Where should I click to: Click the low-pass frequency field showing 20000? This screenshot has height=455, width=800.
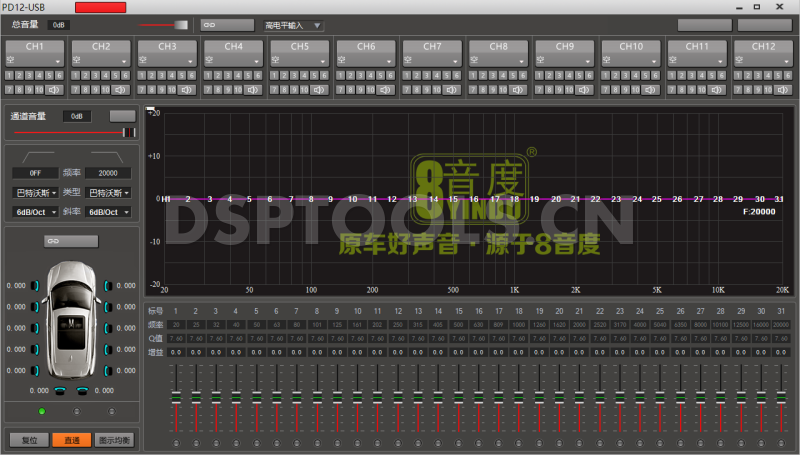pyautogui.click(x=107, y=173)
